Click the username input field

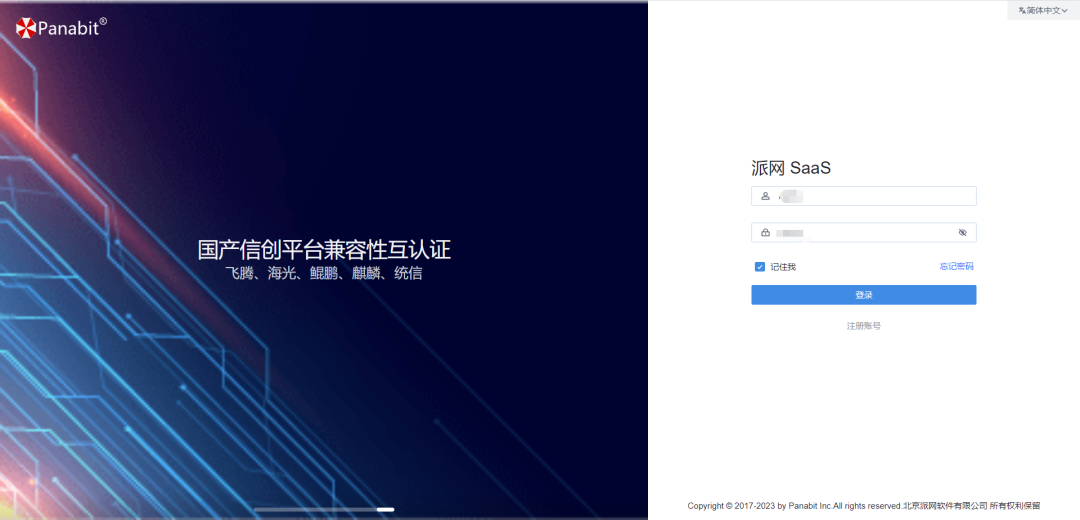864,196
